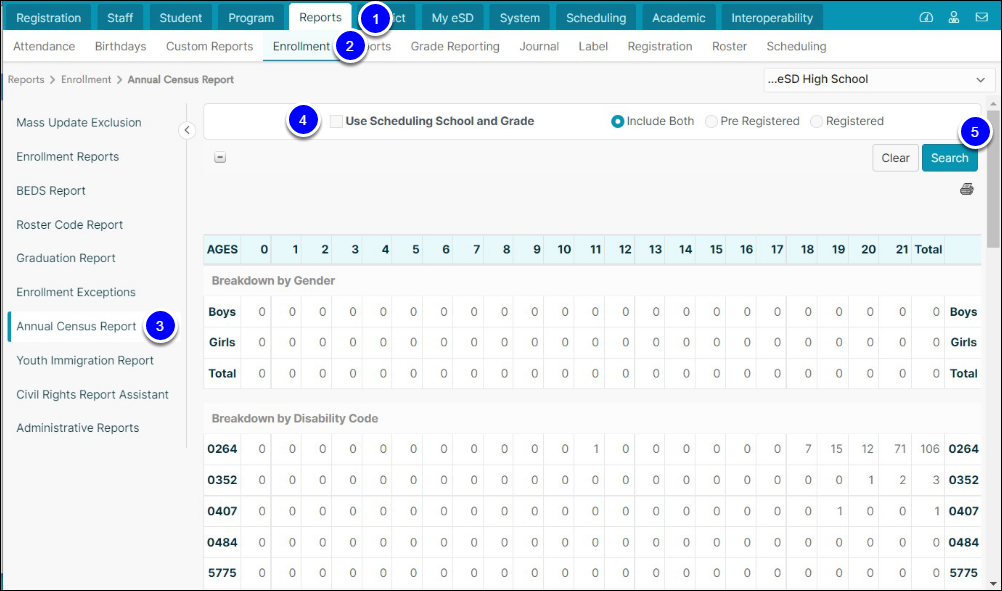Open the Interoperability tab
The image size is (1002, 591).
pos(772,18)
